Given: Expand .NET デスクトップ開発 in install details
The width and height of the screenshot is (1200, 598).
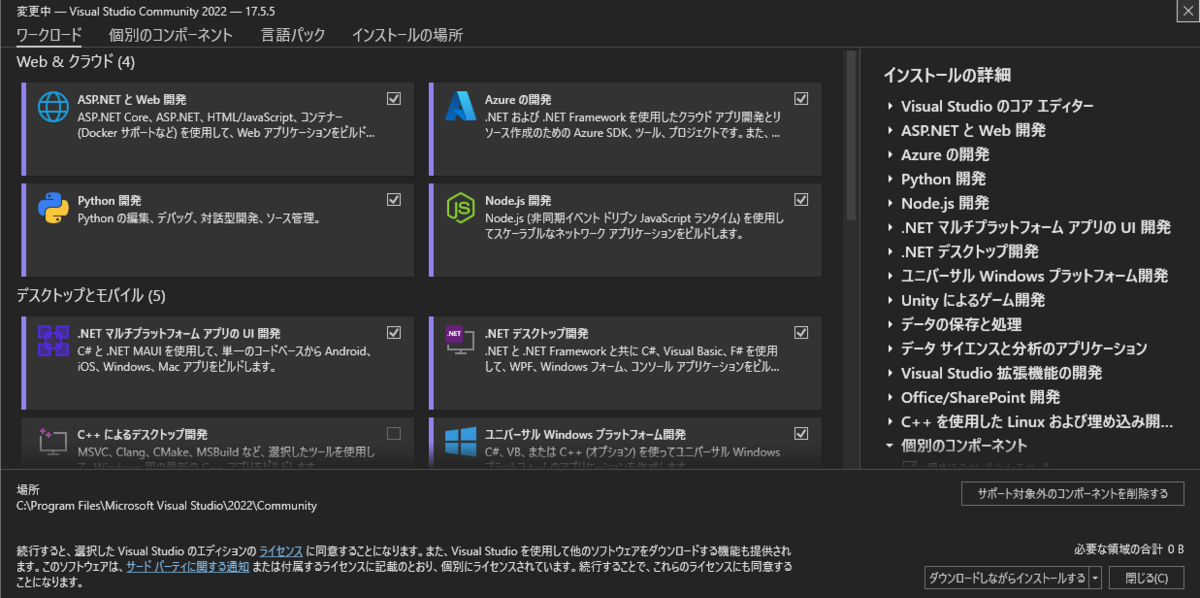Looking at the screenshot, I should [889, 251].
